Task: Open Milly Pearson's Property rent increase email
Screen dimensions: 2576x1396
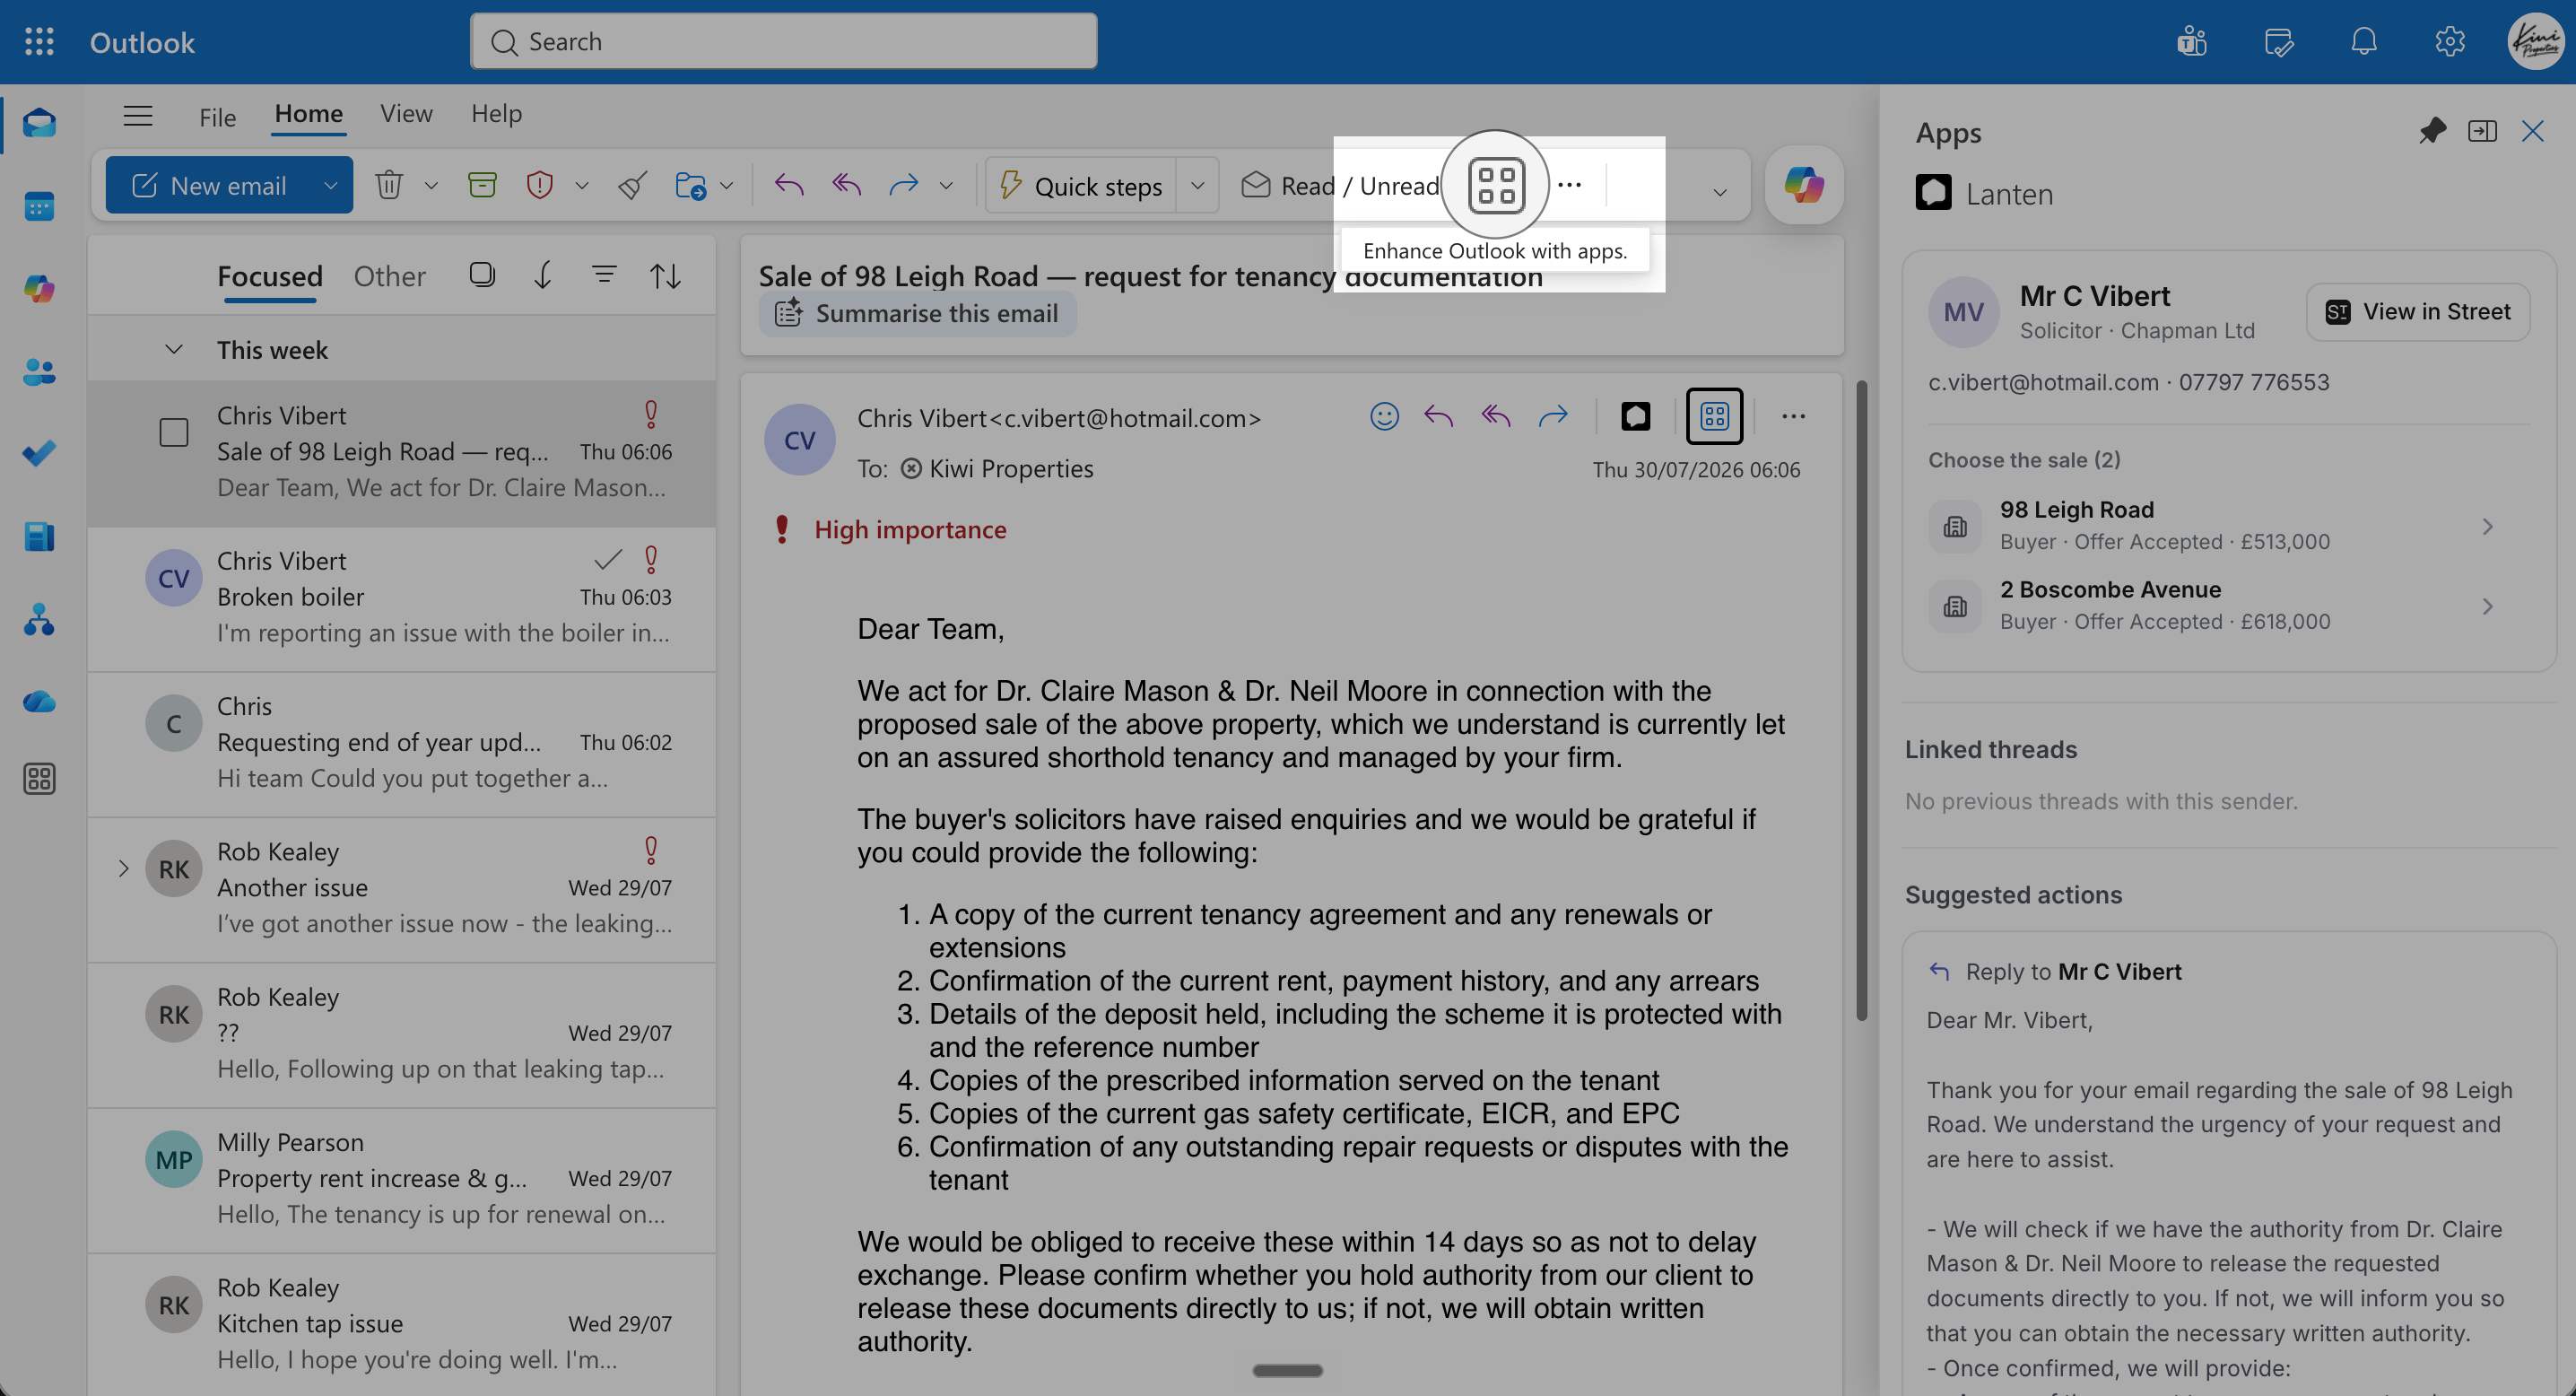Action: pyautogui.click(x=402, y=1179)
